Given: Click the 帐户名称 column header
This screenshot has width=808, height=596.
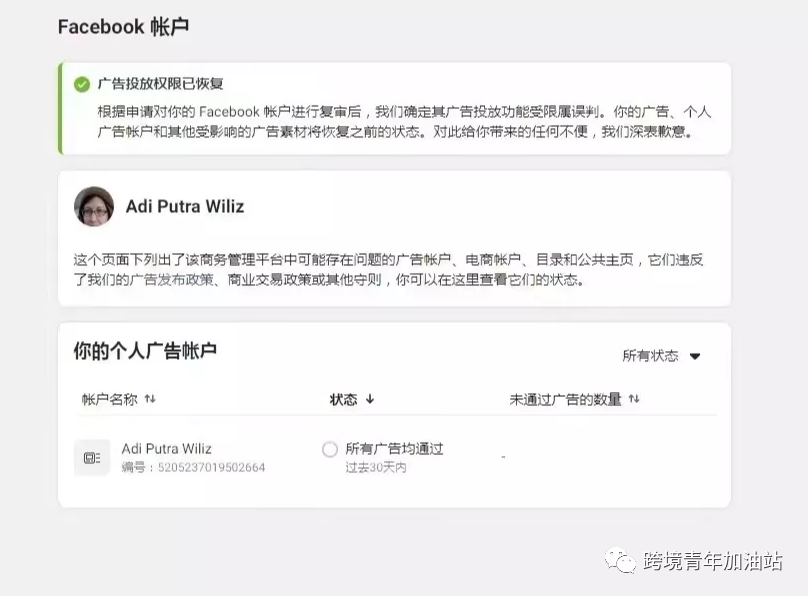Looking at the screenshot, I should click(109, 399).
